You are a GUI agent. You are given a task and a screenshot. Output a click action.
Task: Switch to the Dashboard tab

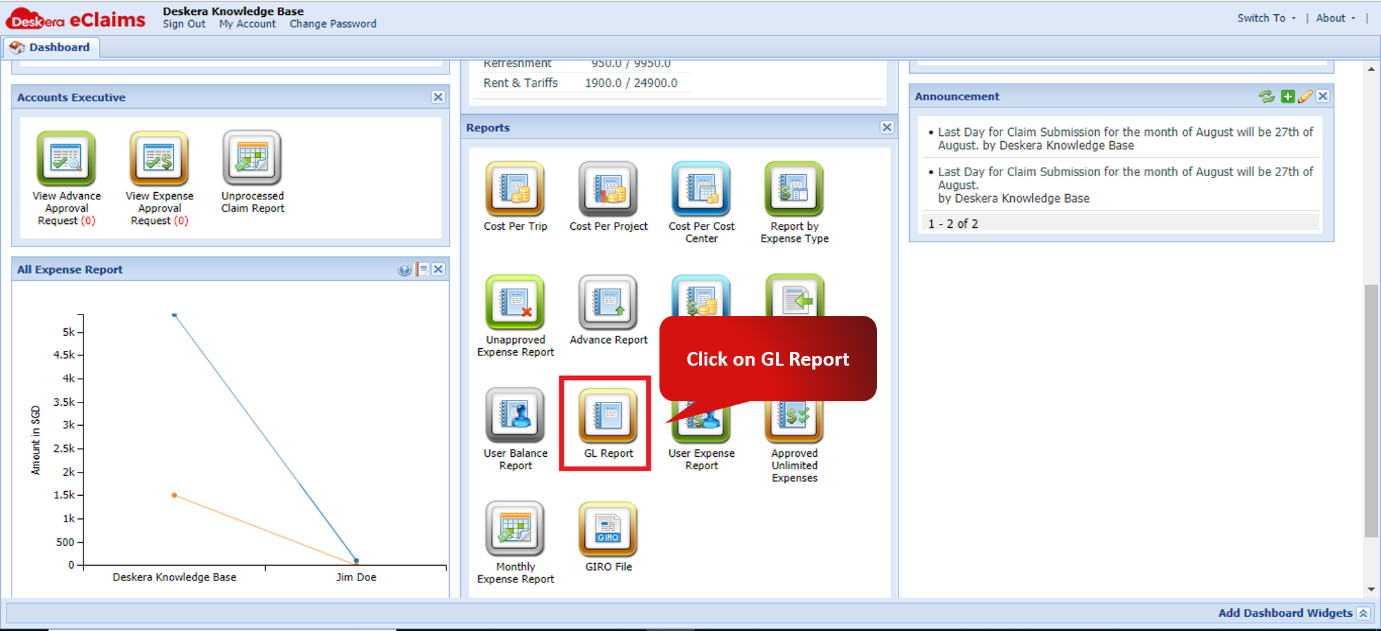point(50,46)
